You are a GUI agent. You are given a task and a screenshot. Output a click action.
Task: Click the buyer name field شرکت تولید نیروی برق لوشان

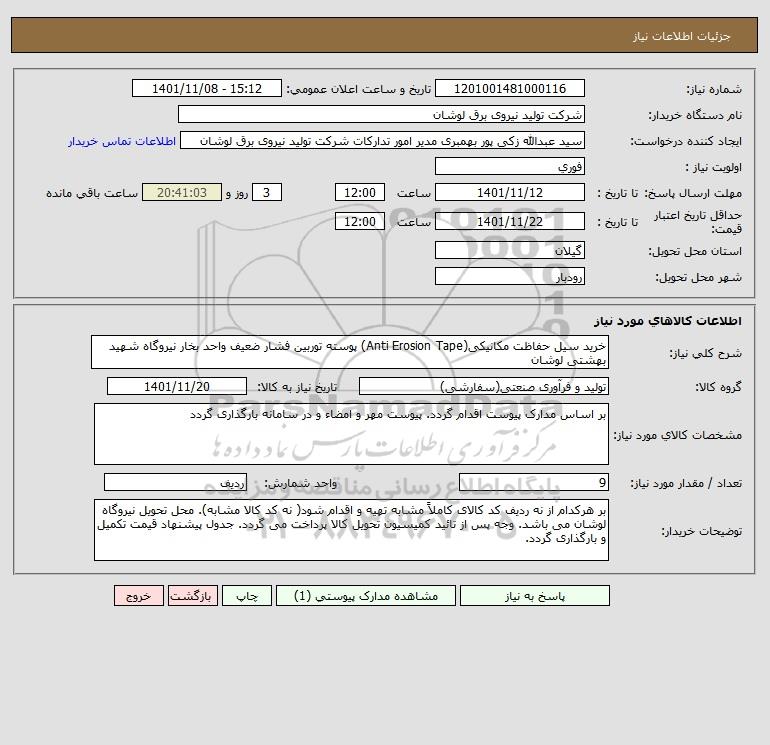381,114
